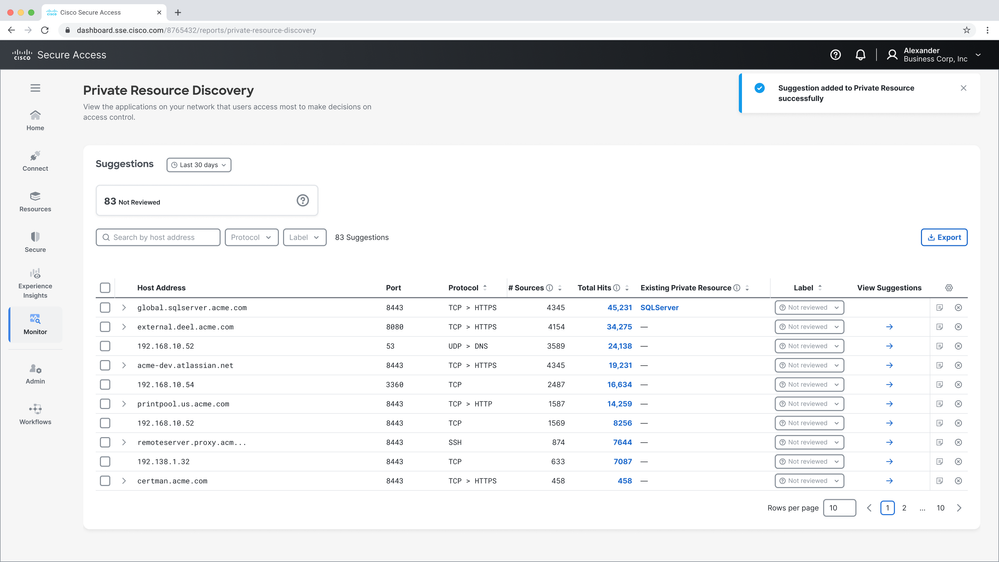View suggestions arrow for acme-dev.atlassian.net
This screenshot has height=562, width=999.
tap(889, 365)
